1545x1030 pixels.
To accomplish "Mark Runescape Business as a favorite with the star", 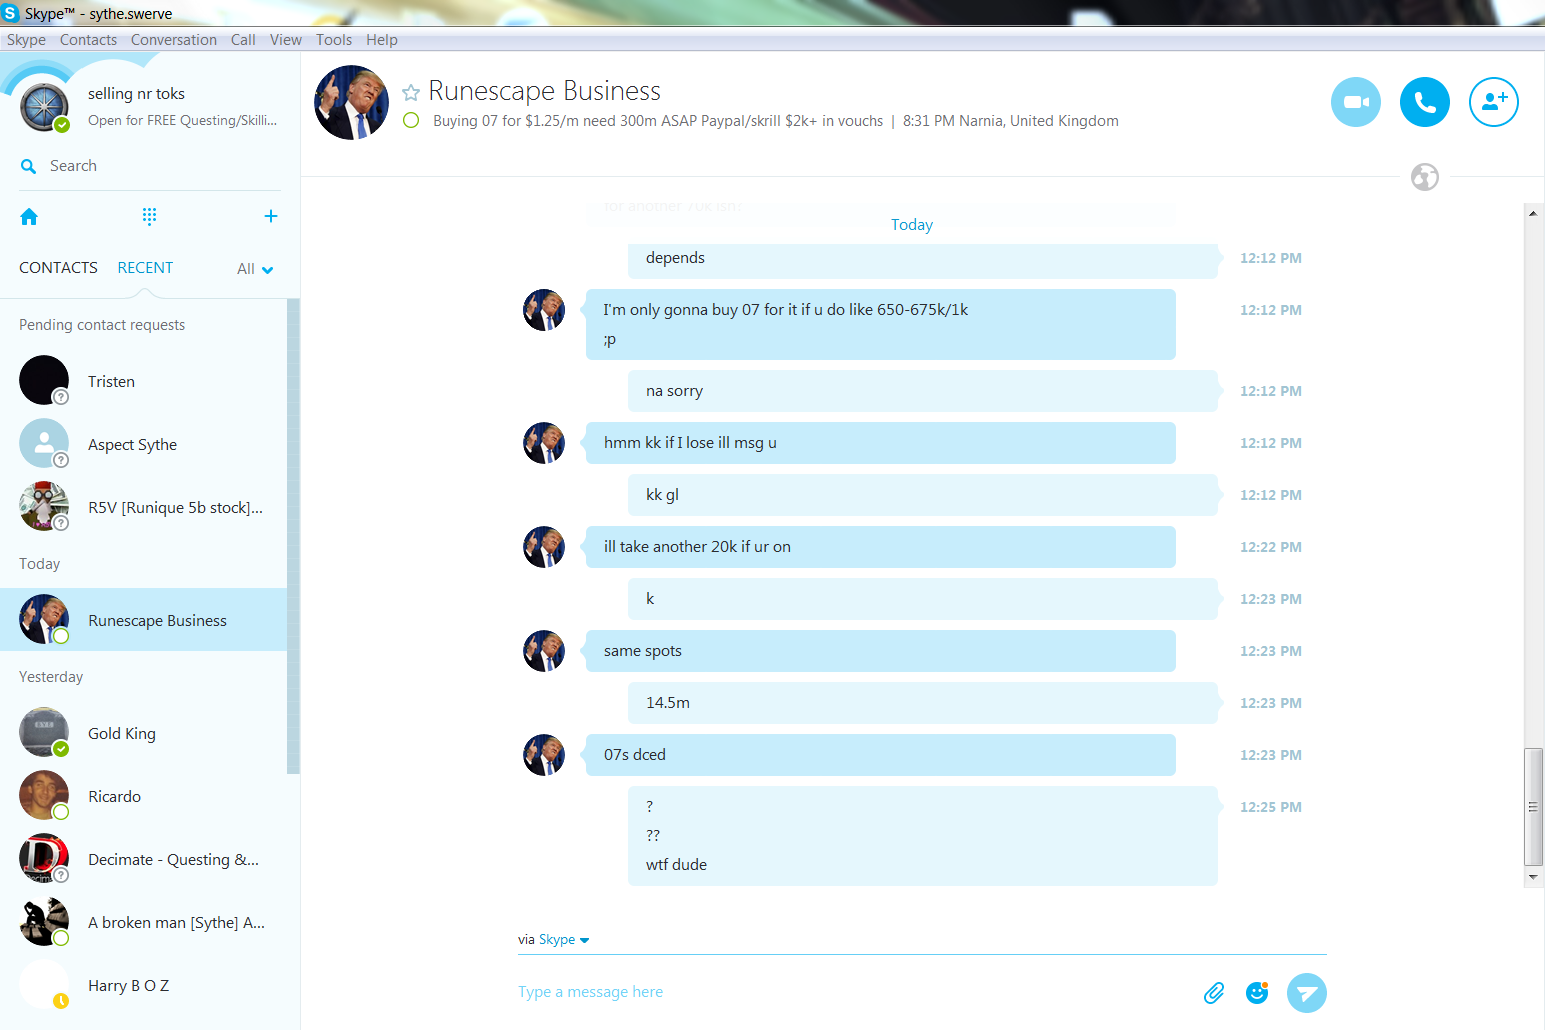I will click(410, 93).
